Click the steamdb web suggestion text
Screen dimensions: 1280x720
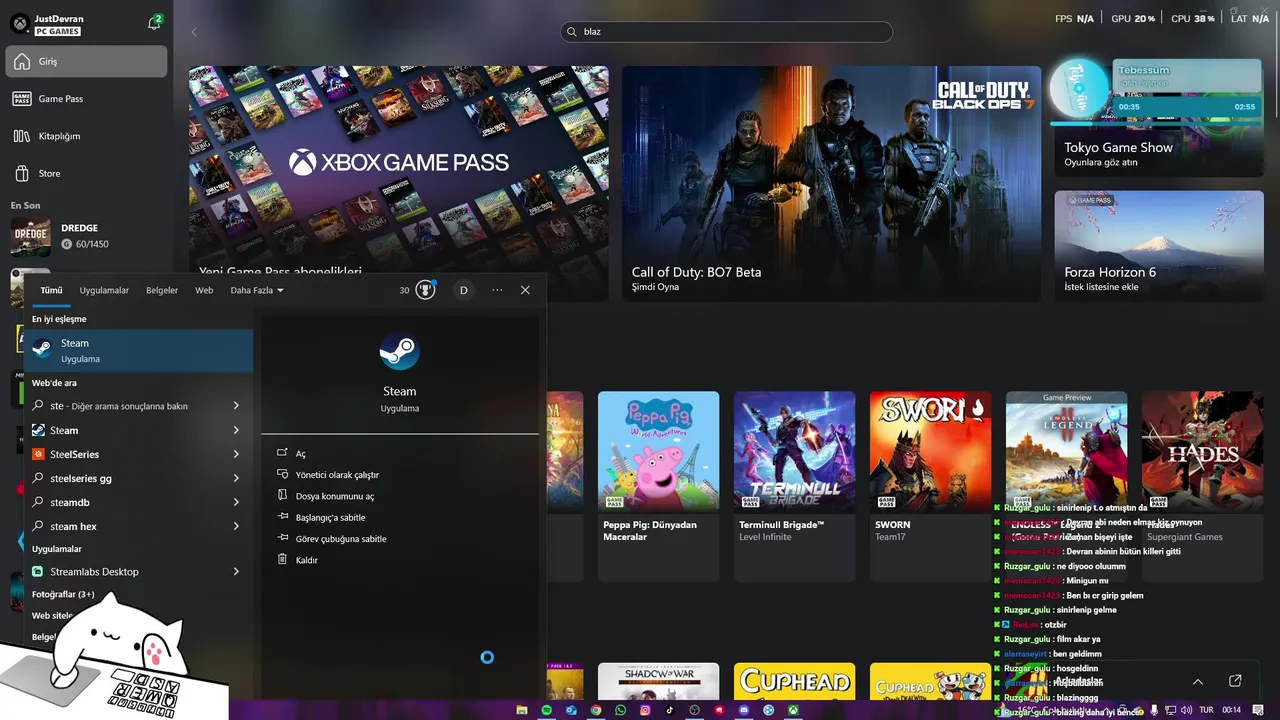pyautogui.click(x=70, y=502)
